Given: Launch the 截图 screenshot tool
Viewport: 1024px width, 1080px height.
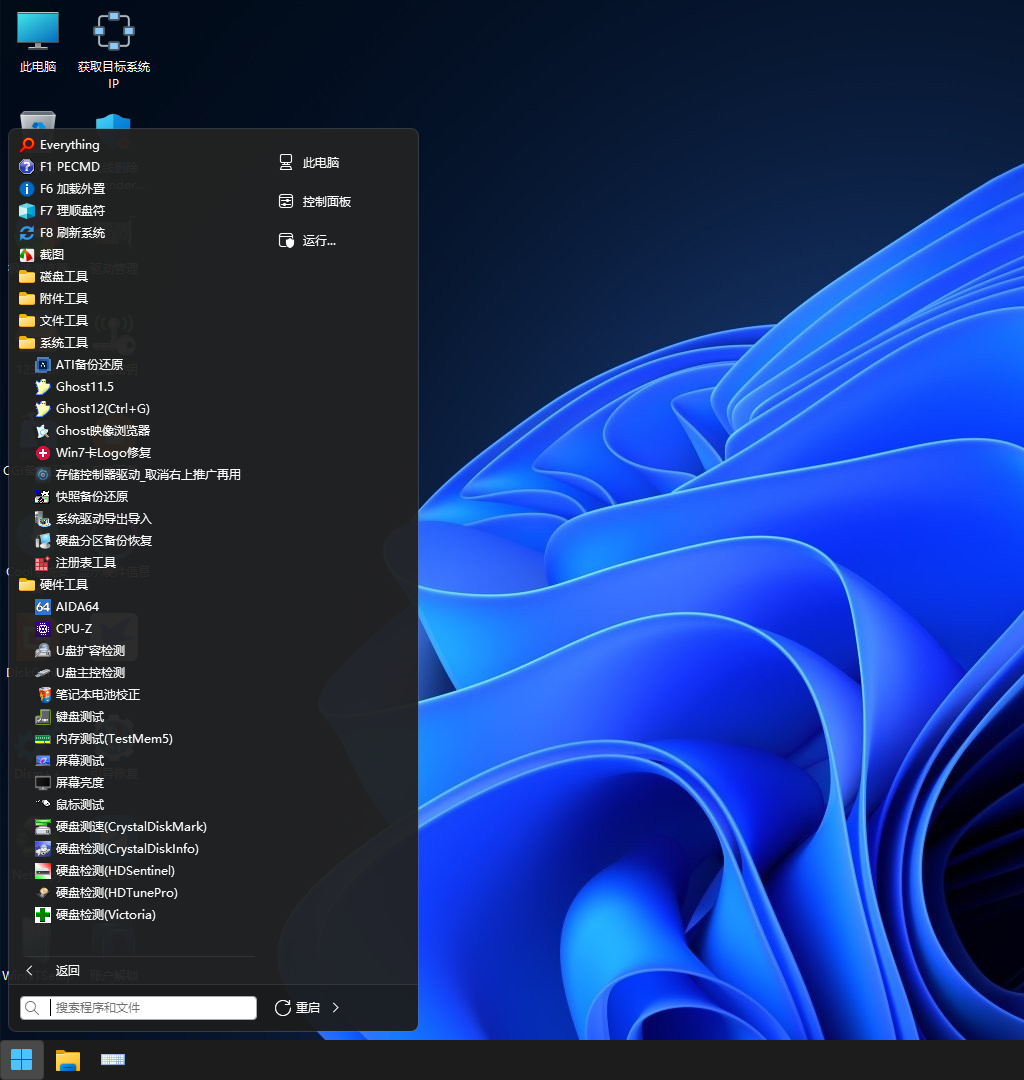Looking at the screenshot, I should pos(51,255).
